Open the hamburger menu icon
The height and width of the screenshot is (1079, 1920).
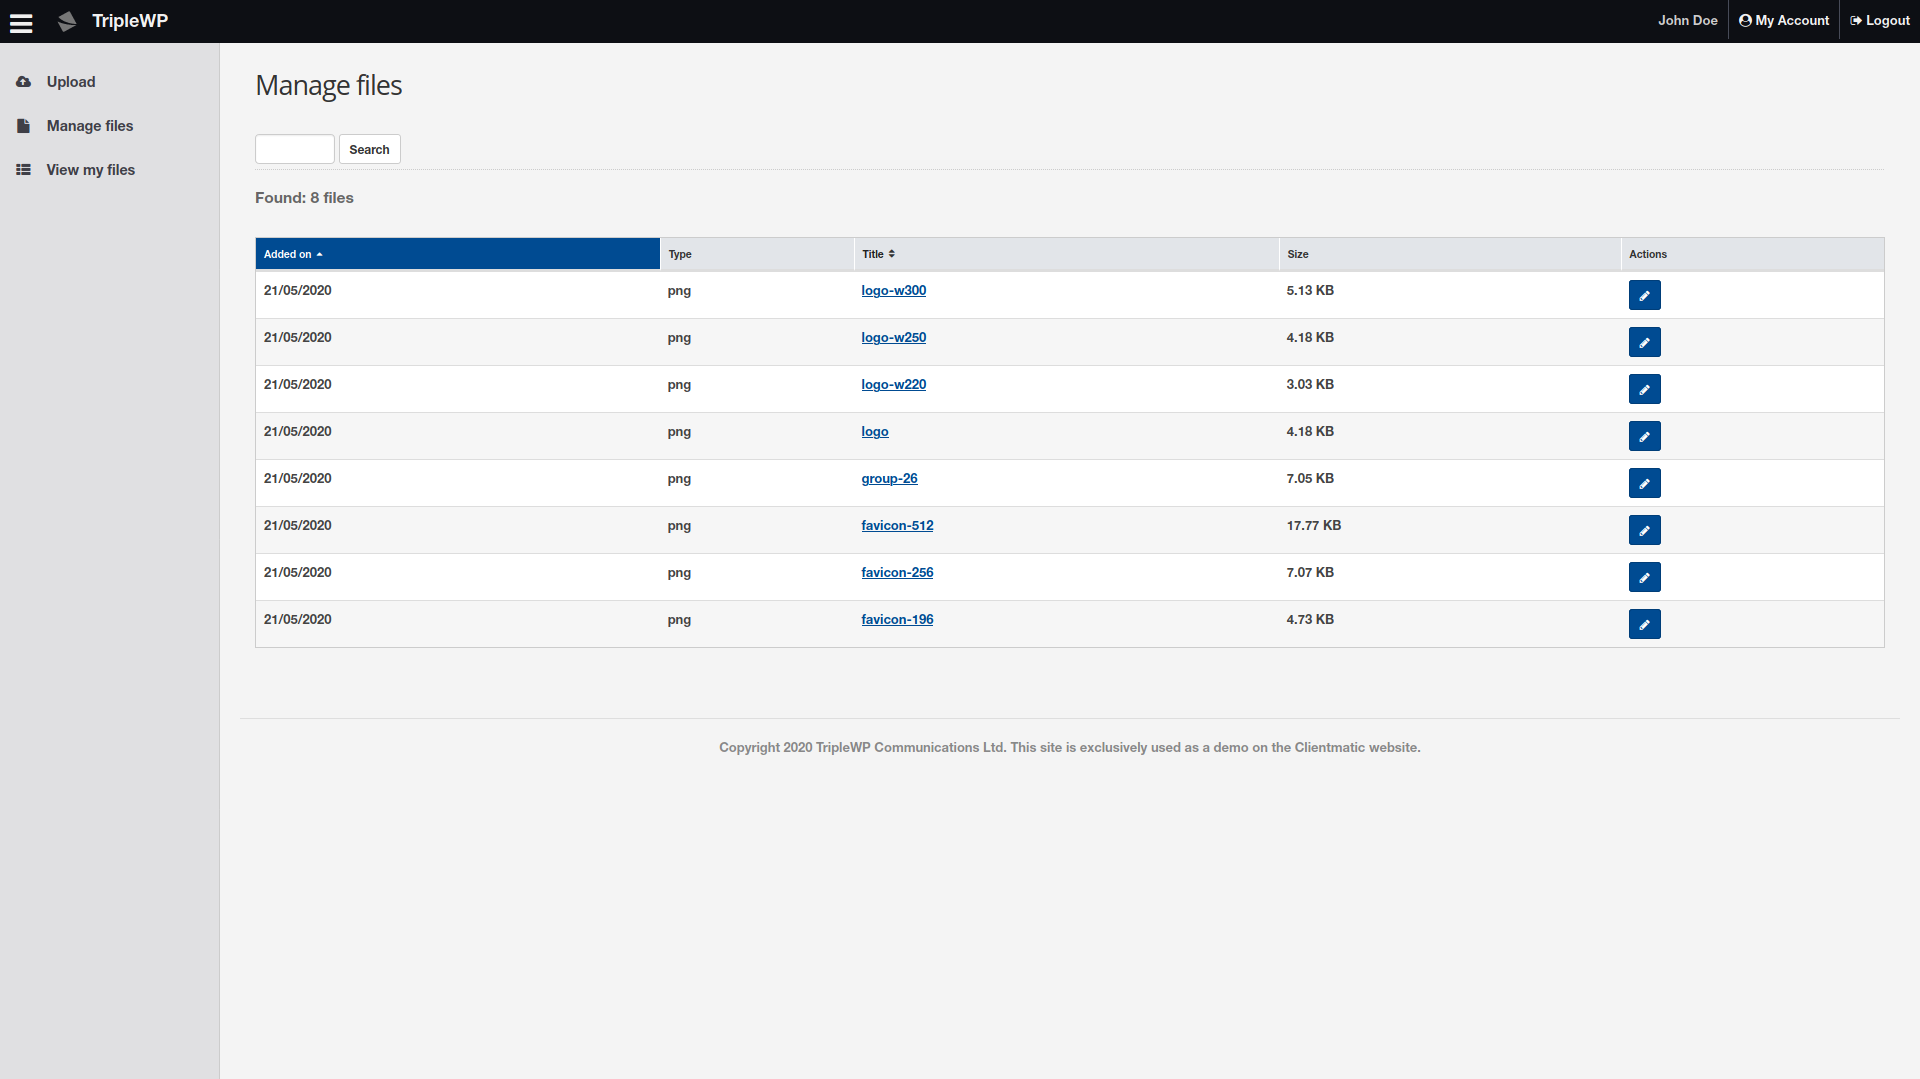21,22
